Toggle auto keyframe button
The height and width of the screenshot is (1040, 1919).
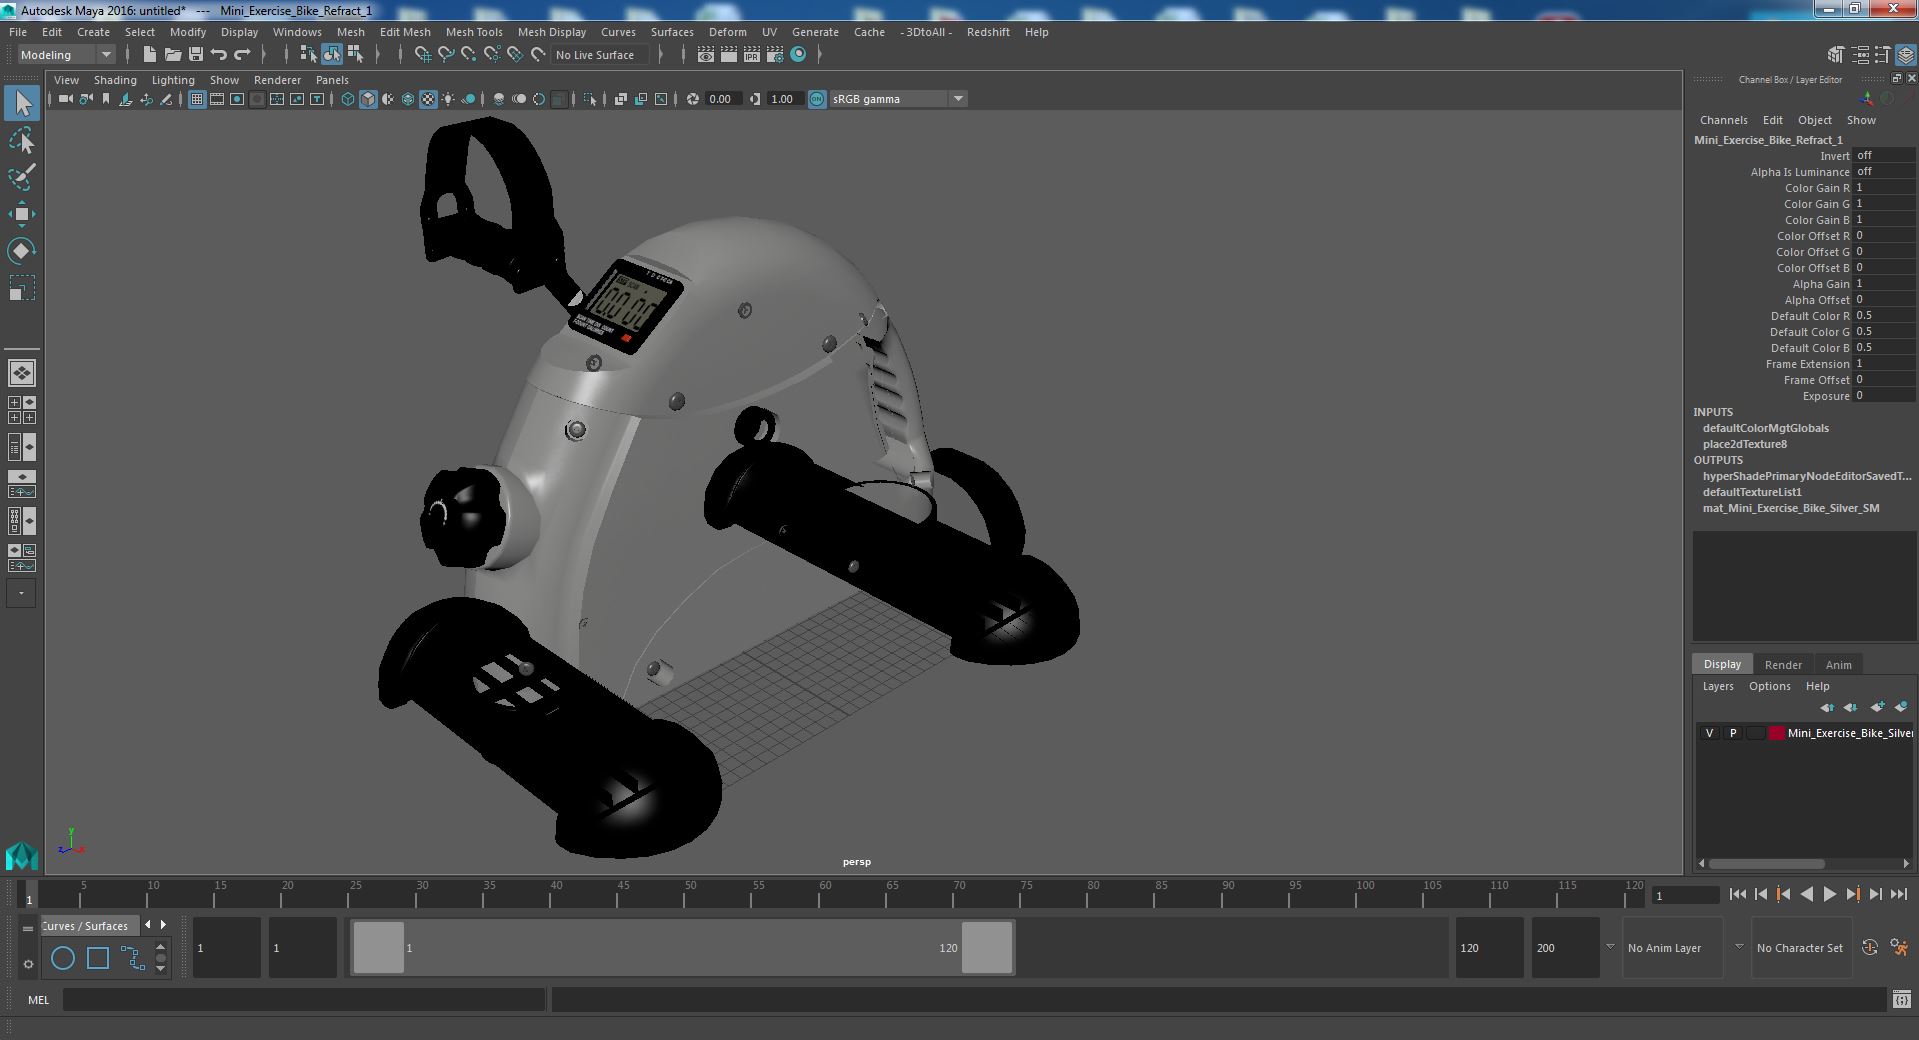(1870, 947)
